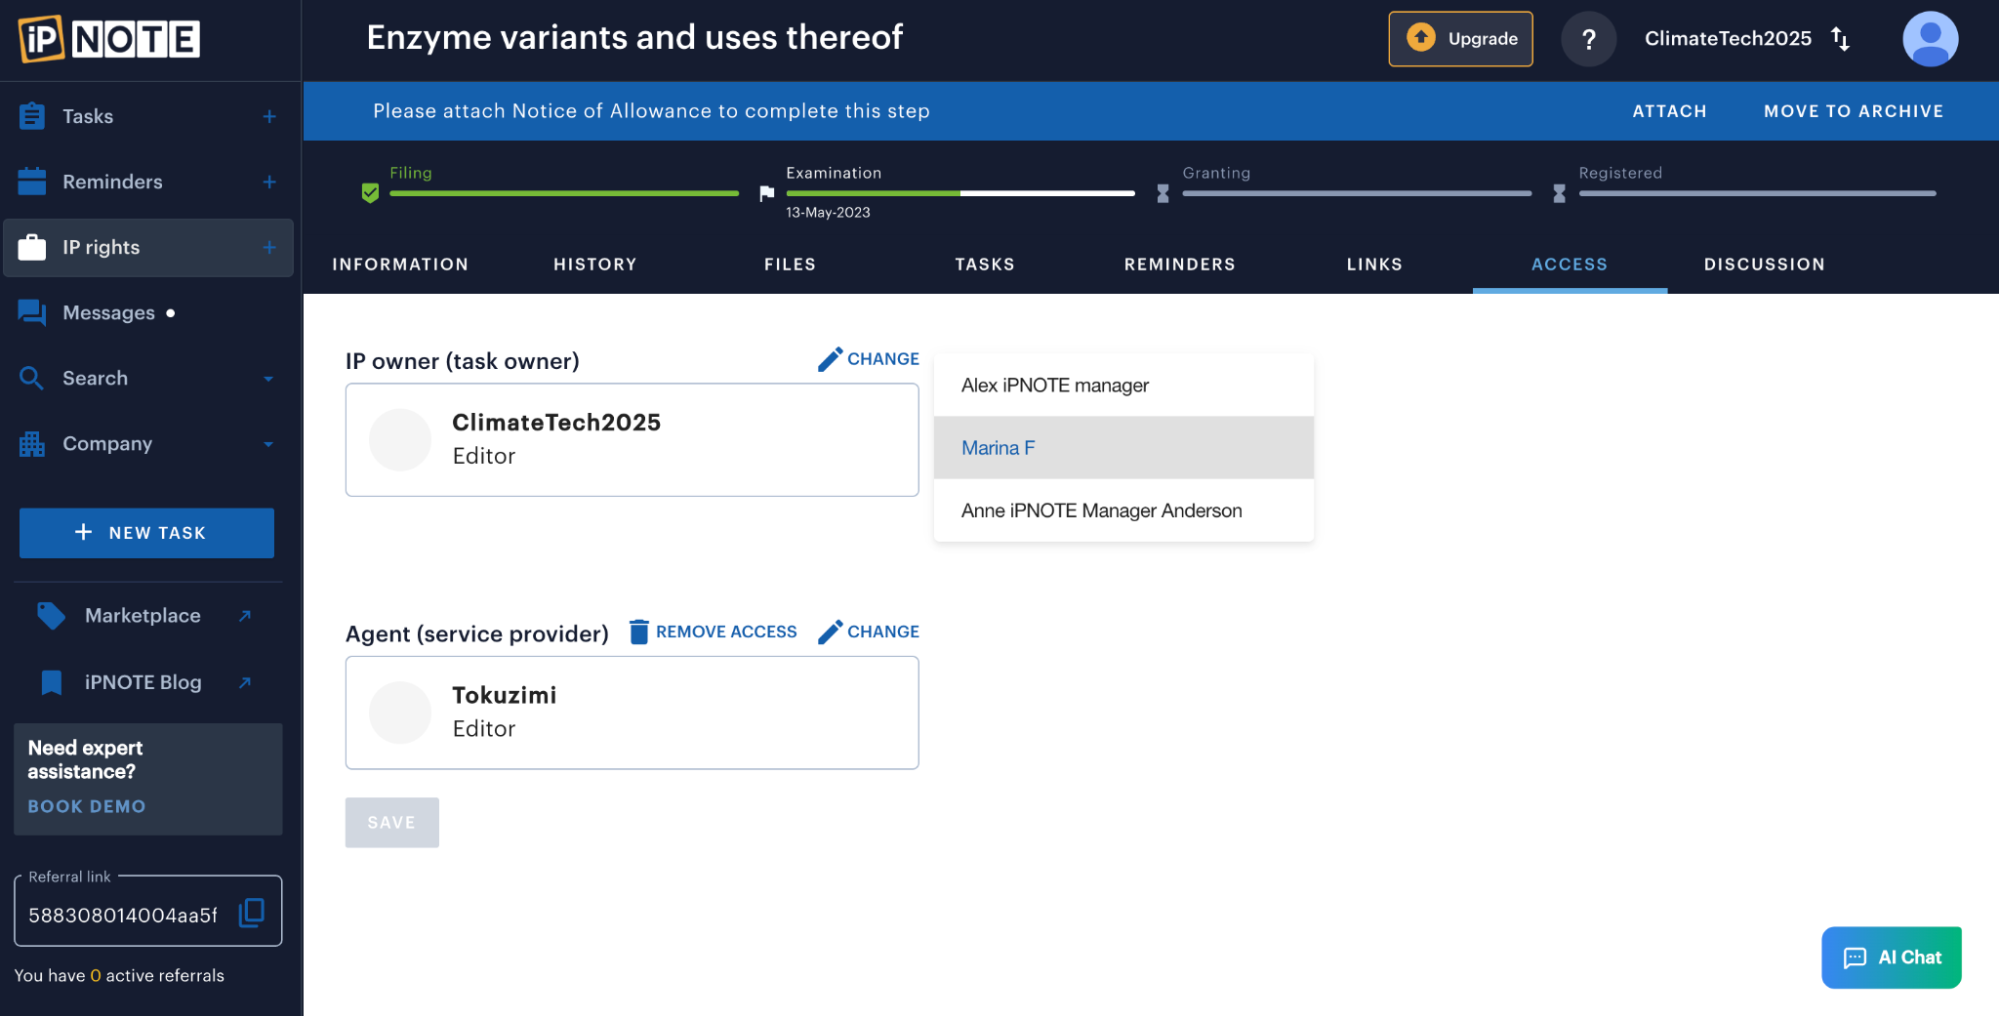1999x1017 pixels.
Task: Click the Examination progress bar
Action: tap(960, 193)
